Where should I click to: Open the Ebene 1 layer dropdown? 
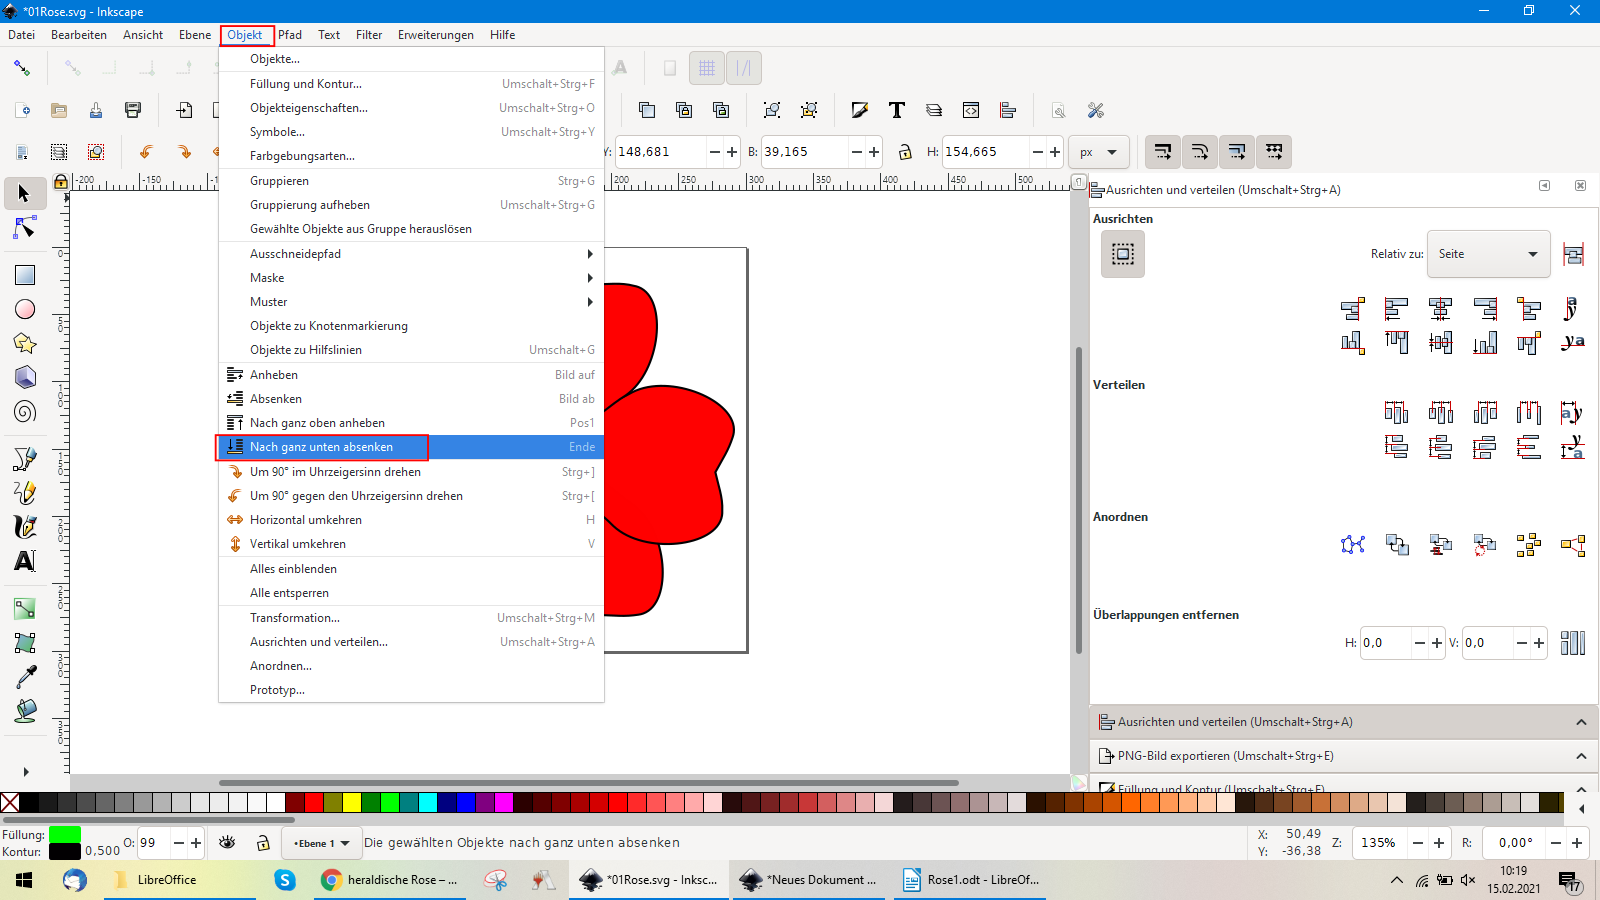click(321, 843)
